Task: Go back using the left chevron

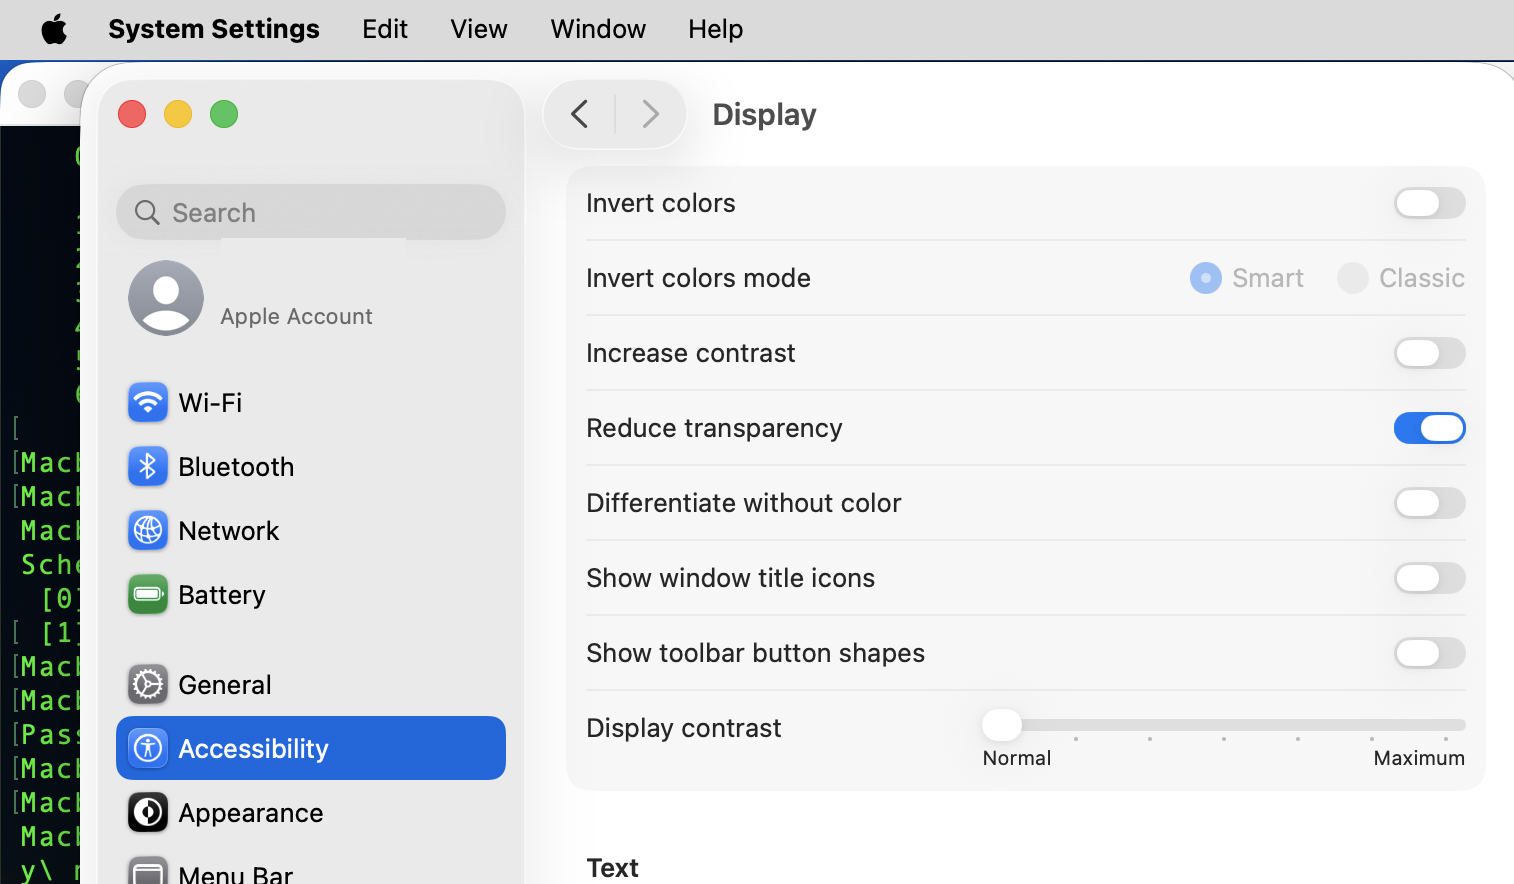Action: click(580, 114)
